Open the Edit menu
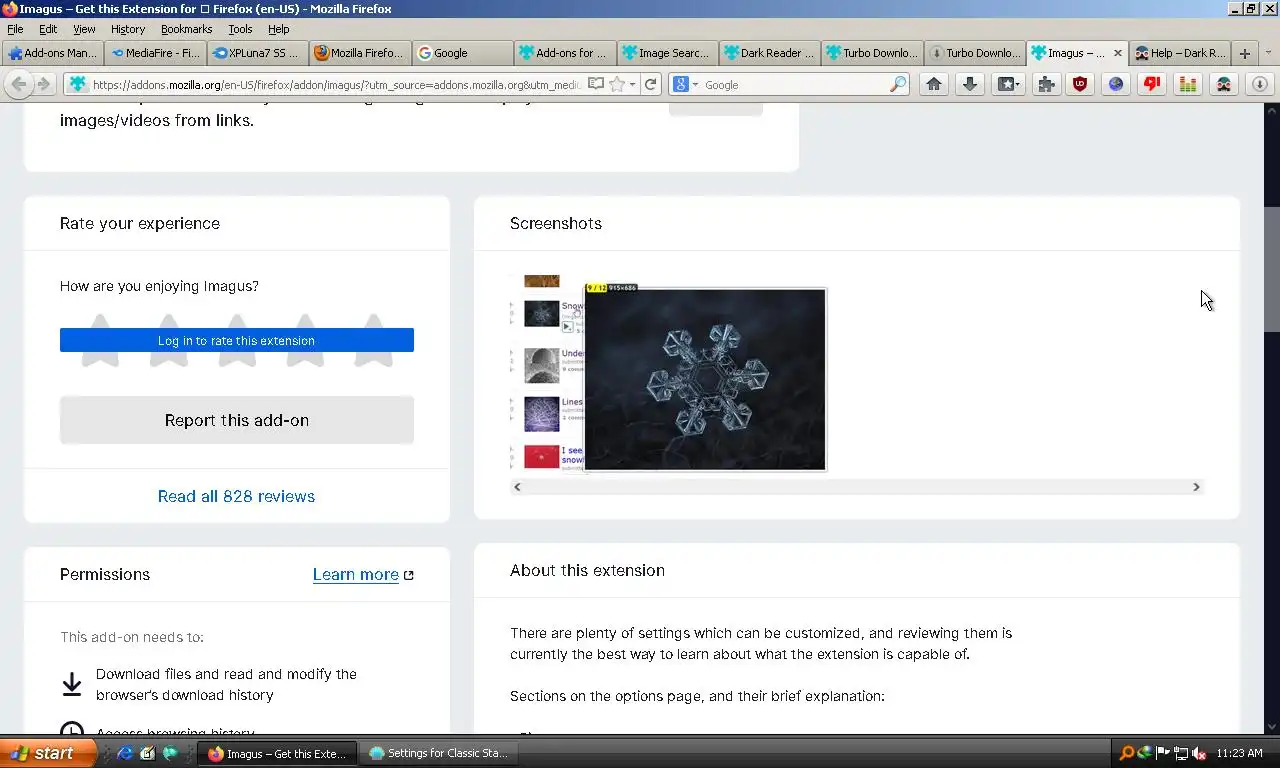The width and height of the screenshot is (1280, 768). click(48, 29)
